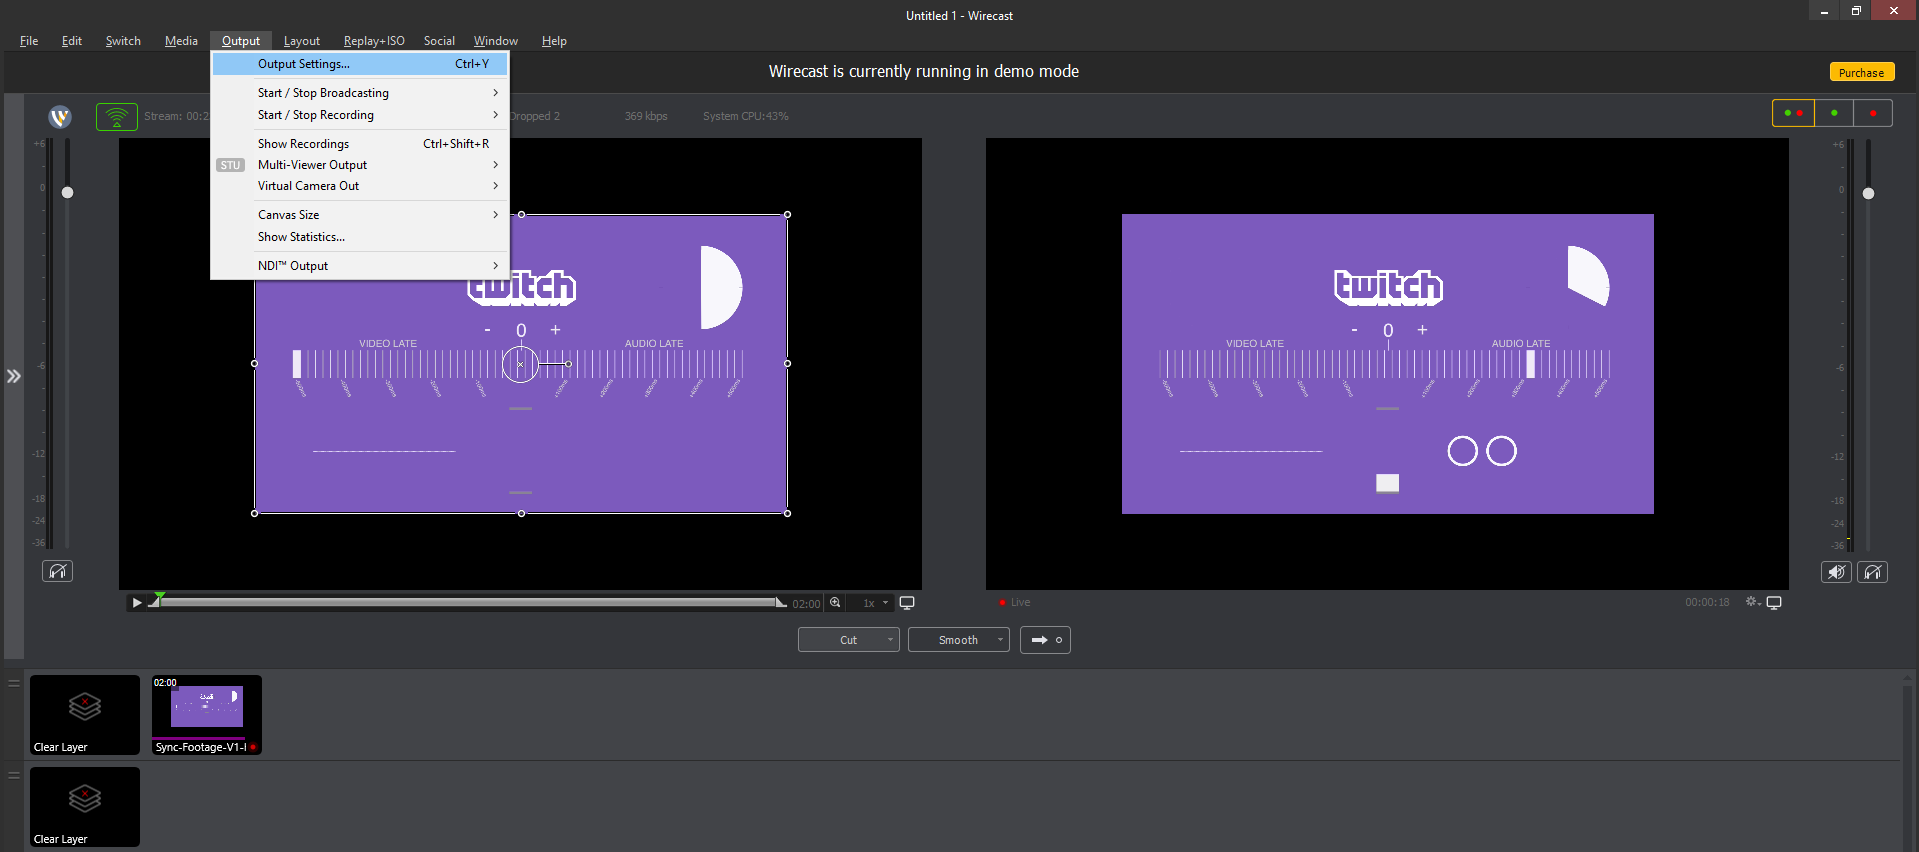Click the preview scrub bar
1919x852 pixels.
(x=470, y=603)
